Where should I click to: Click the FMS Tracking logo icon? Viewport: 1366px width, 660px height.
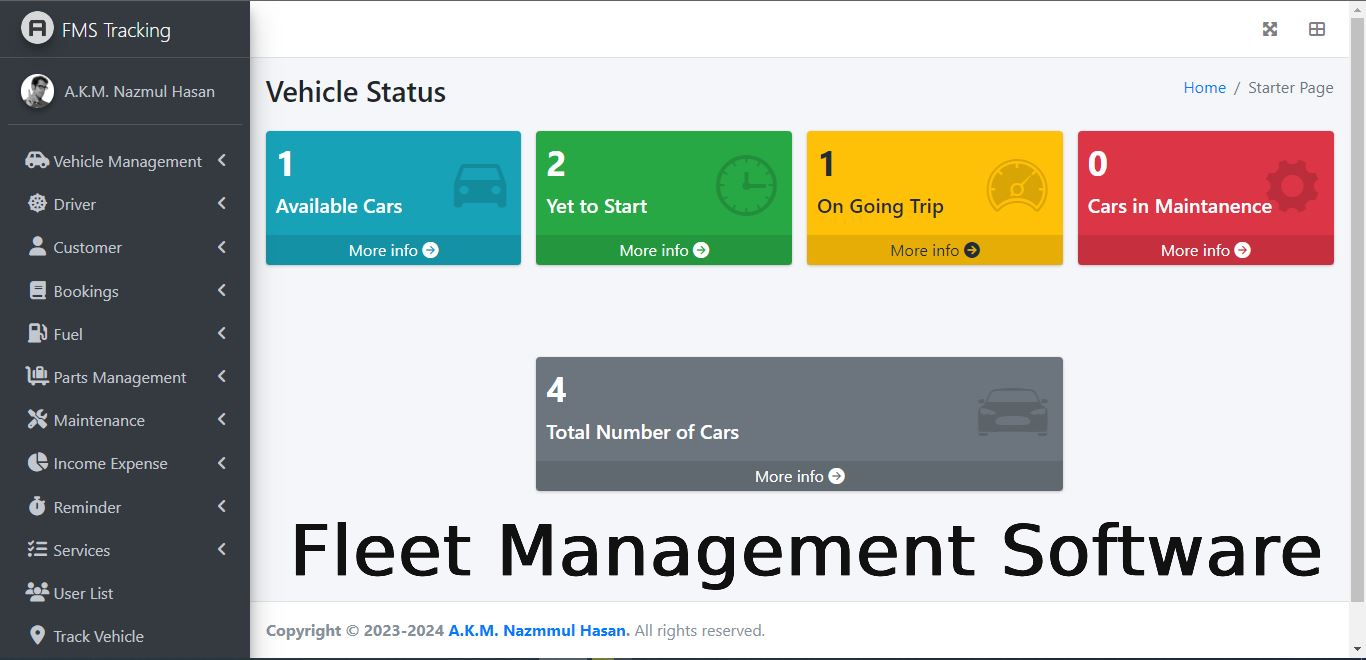tap(36, 29)
